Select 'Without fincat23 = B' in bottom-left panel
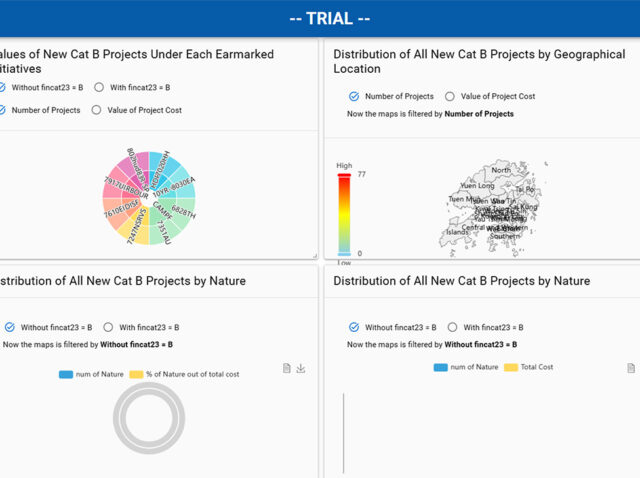The height and width of the screenshot is (478, 640). 10,327
